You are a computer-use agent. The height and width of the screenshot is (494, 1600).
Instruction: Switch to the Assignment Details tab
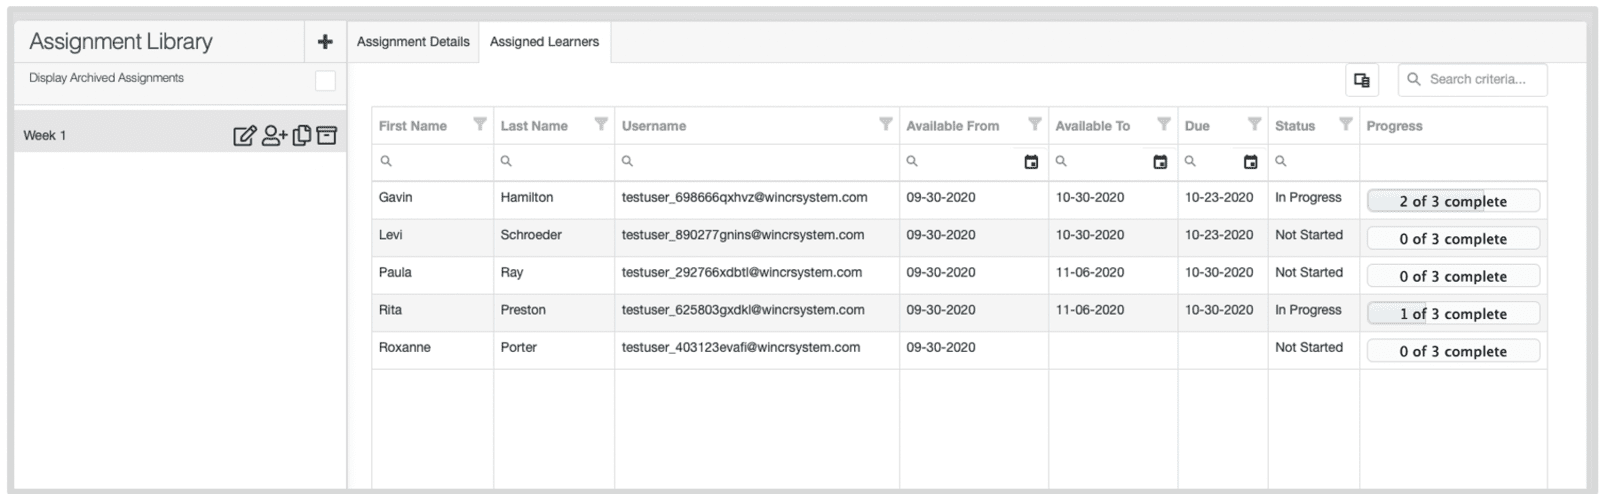413,42
